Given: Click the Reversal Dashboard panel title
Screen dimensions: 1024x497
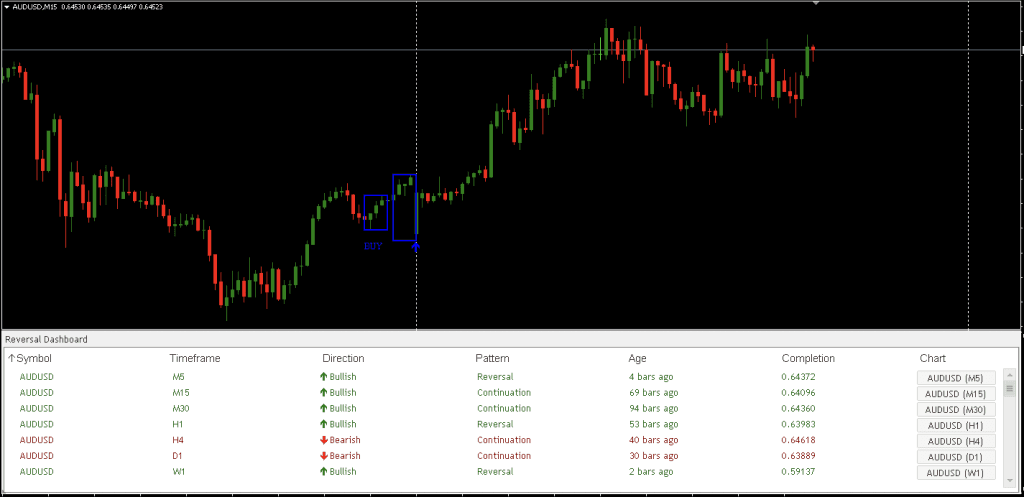Looking at the screenshot, I should 46,340.
